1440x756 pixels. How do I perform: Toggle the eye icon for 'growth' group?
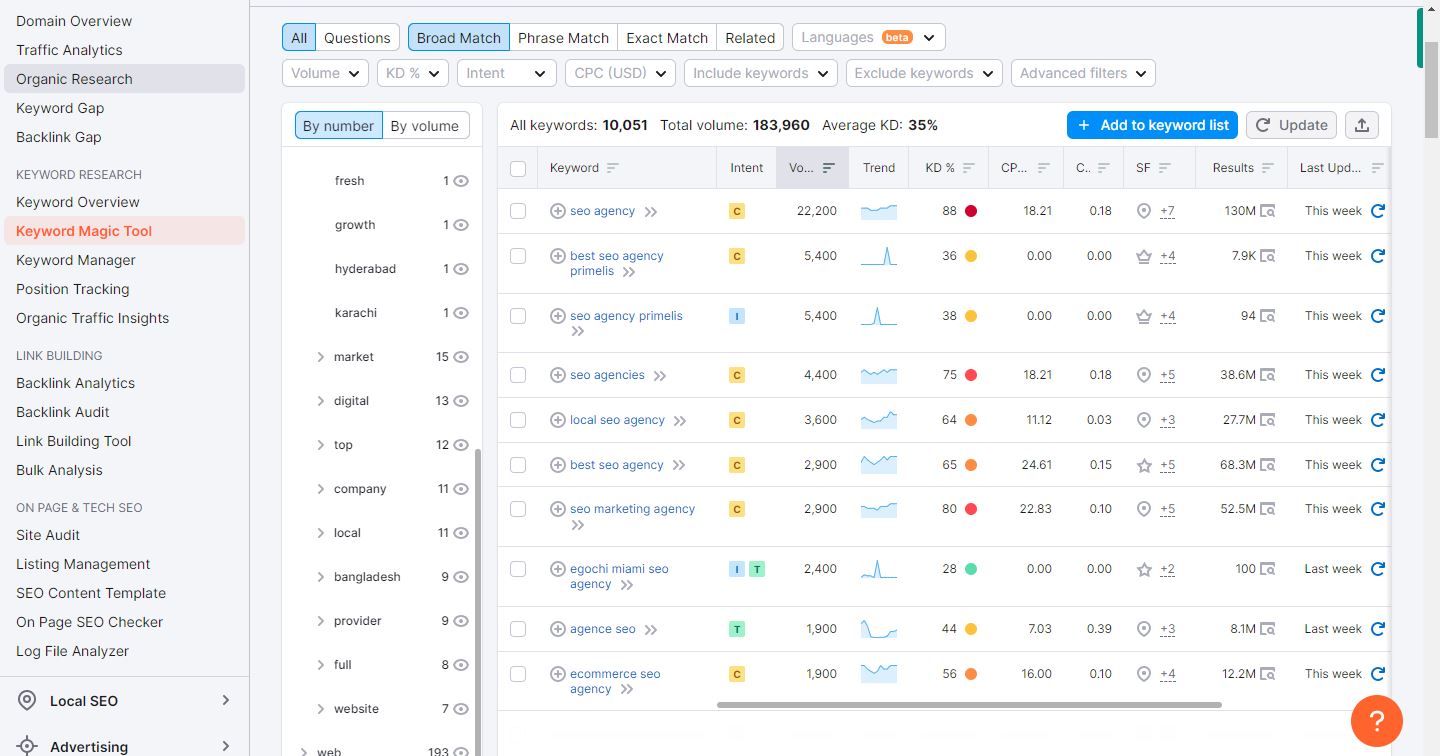[461, 225]
